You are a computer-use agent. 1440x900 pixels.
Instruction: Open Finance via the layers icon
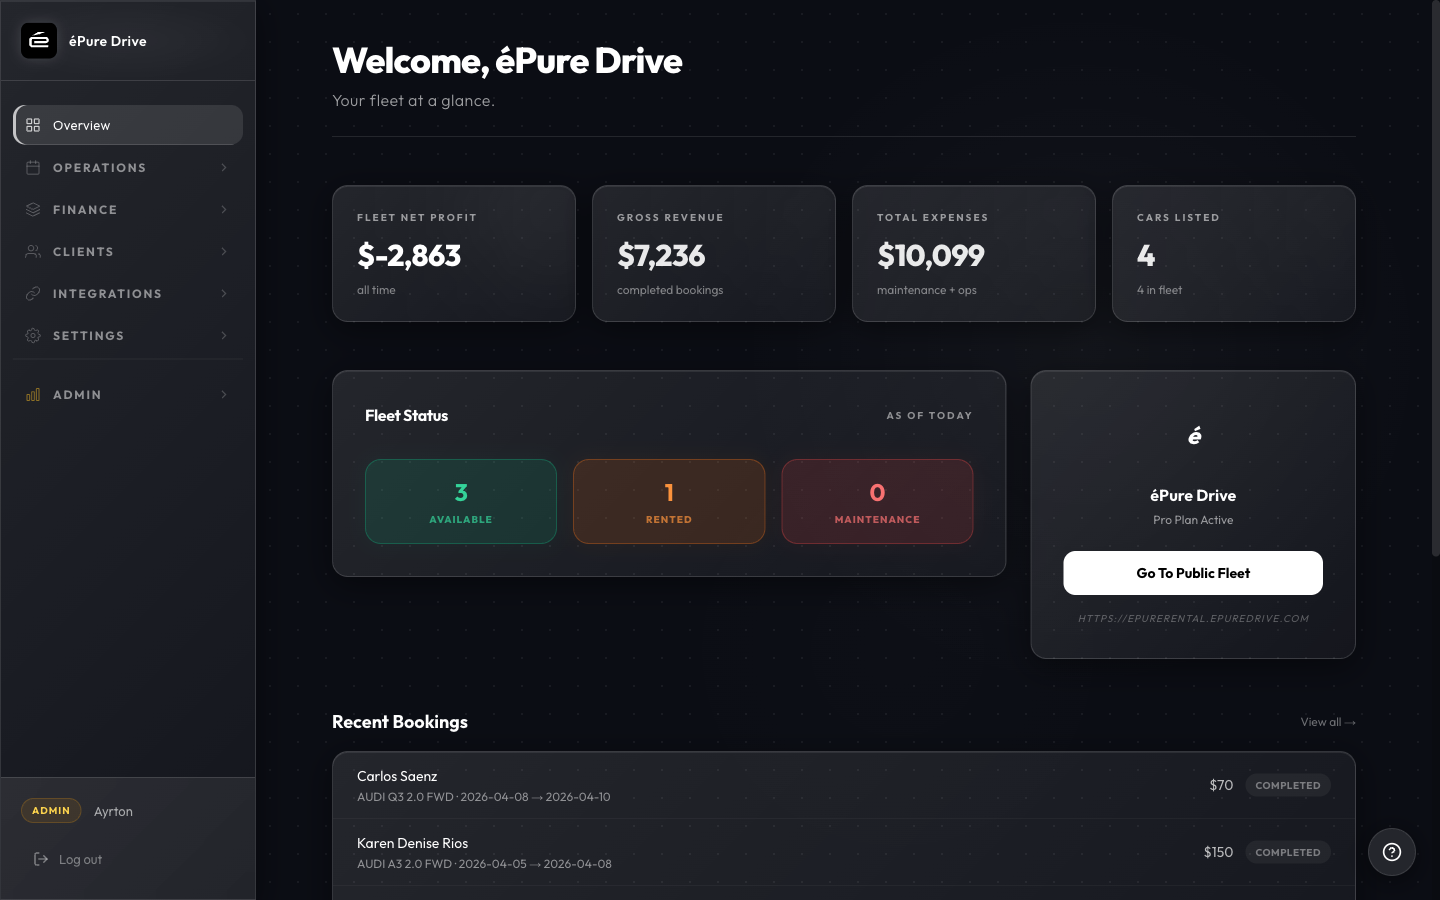click(x=32, y=209)
